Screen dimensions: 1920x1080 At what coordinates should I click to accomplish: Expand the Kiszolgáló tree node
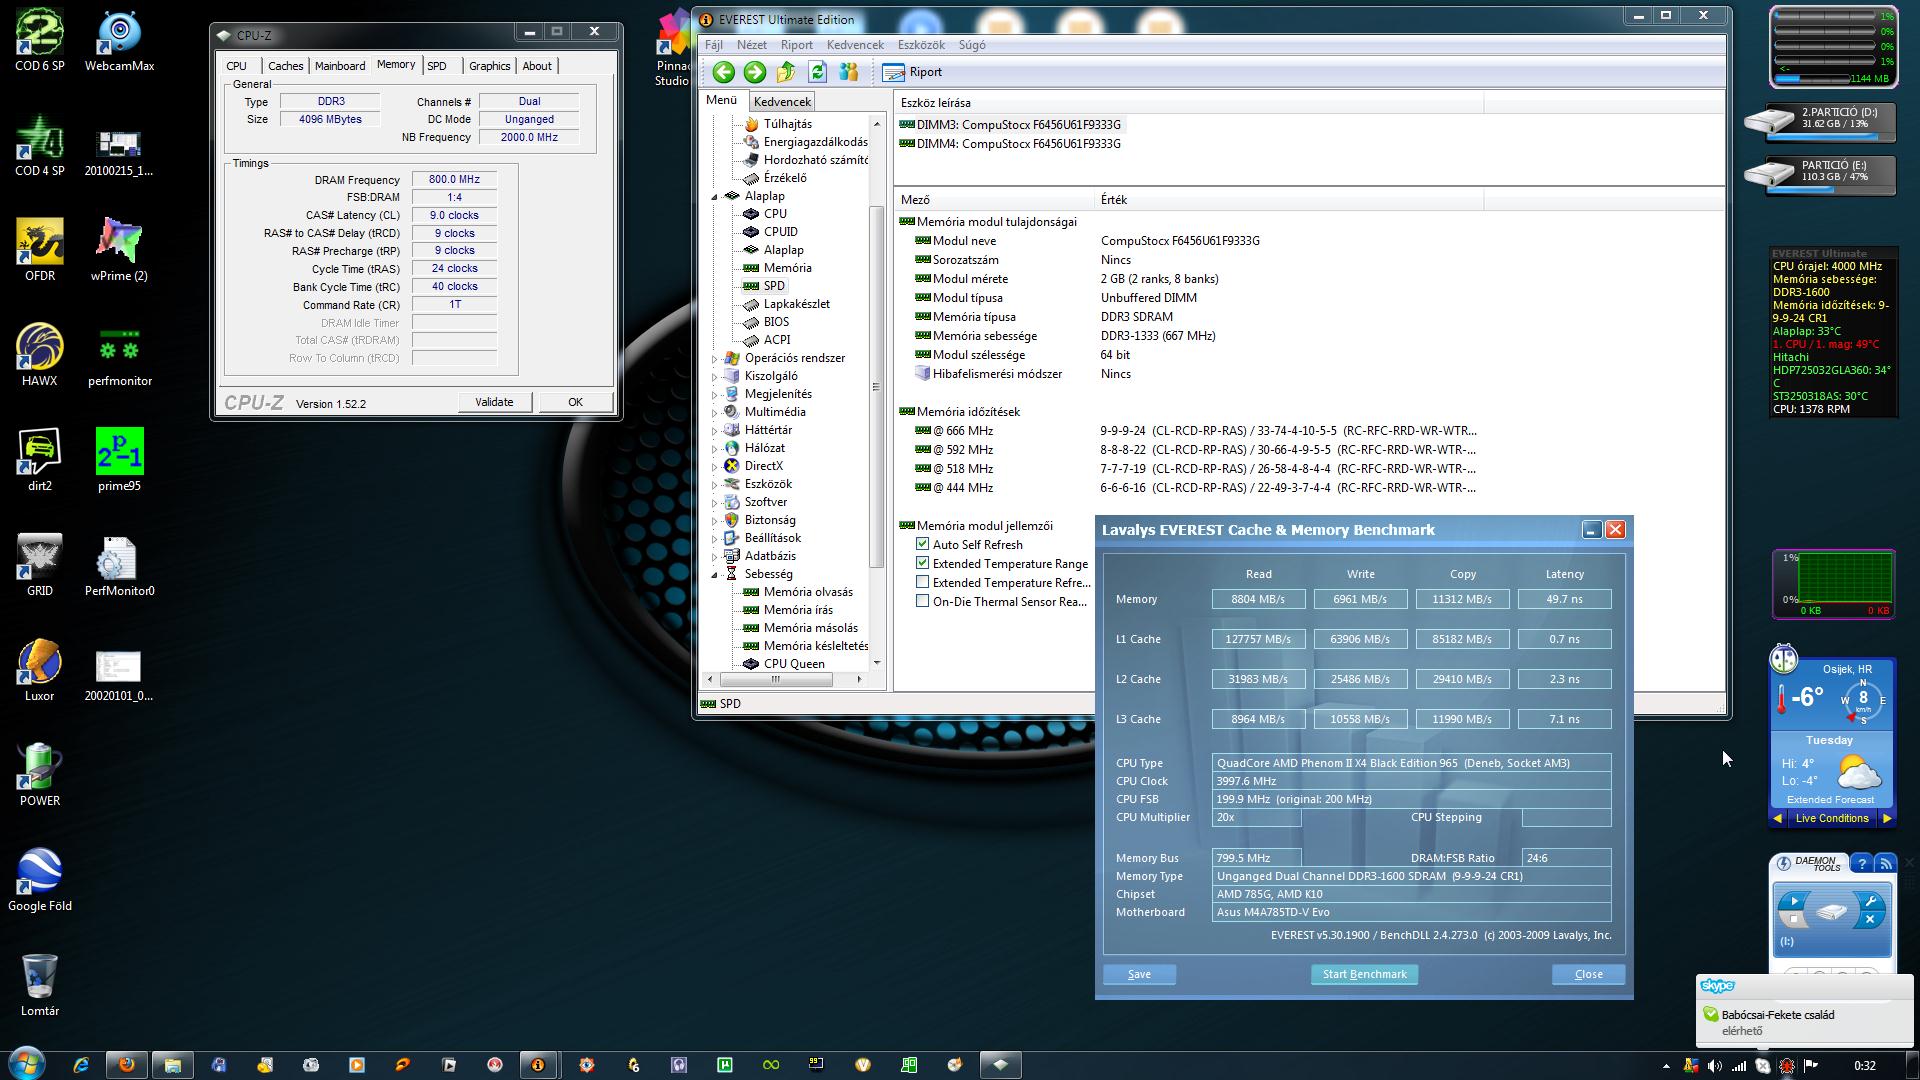715,377
